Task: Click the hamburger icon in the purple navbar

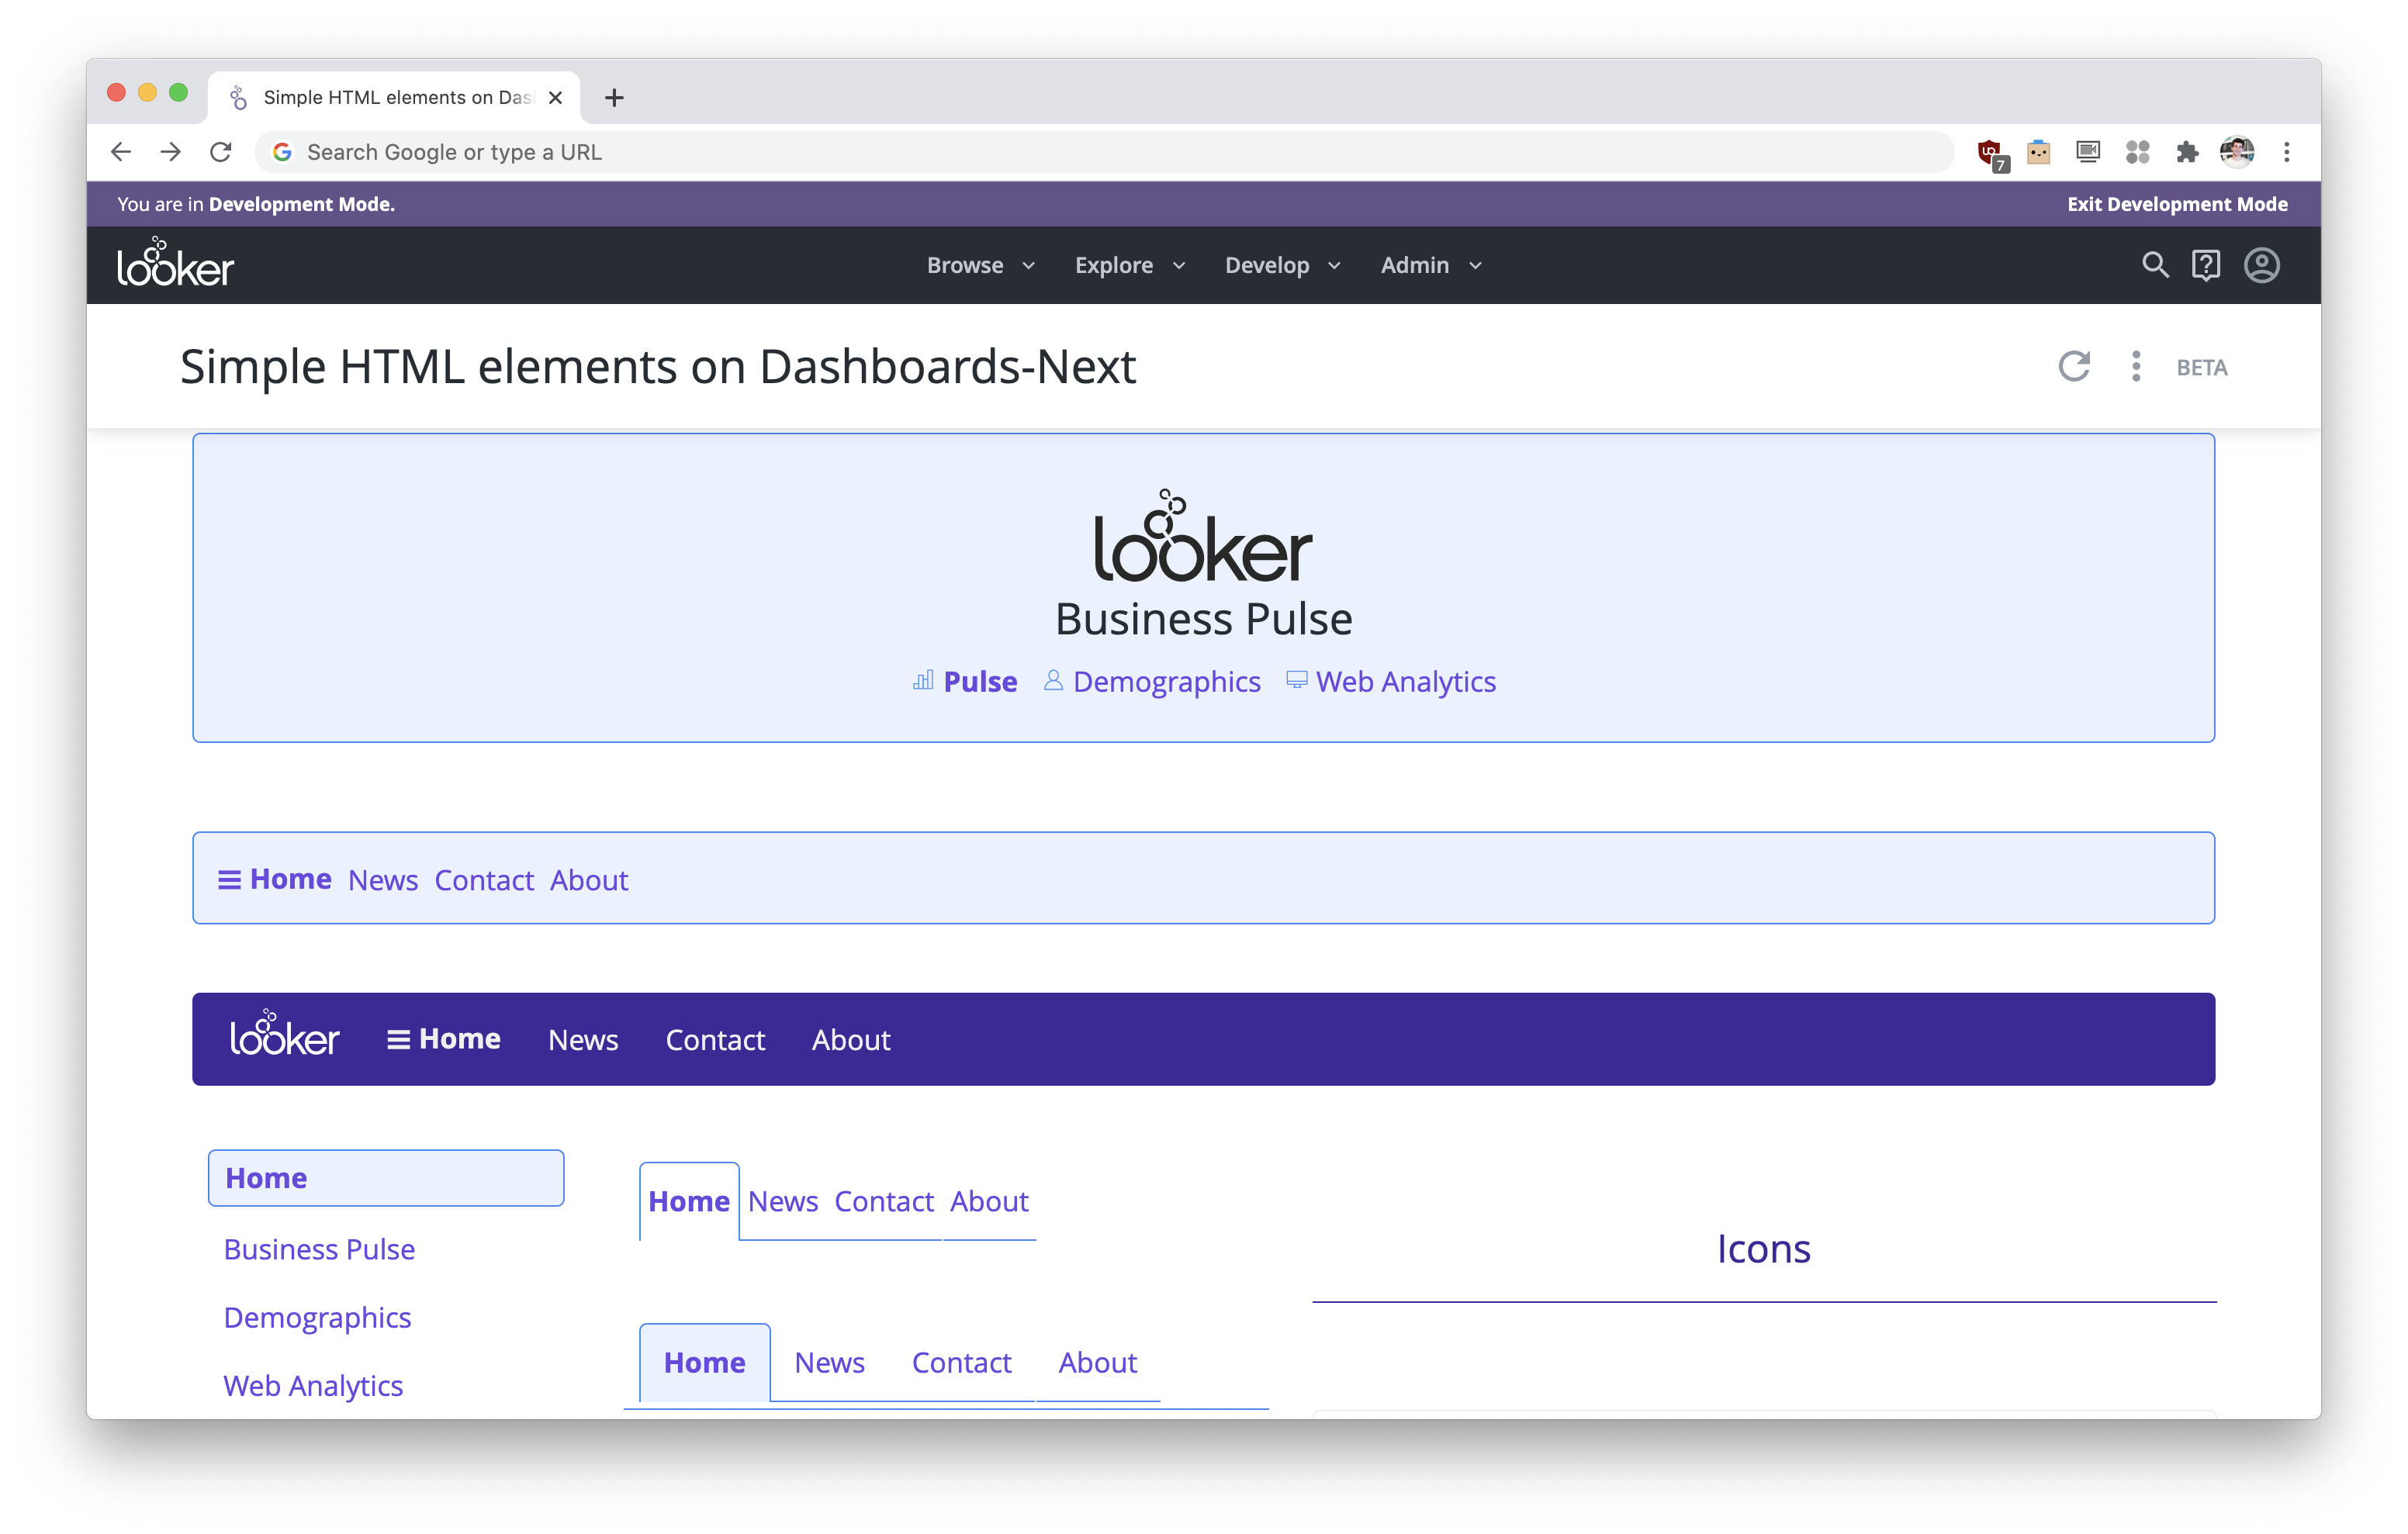Action: [398, 1040]
